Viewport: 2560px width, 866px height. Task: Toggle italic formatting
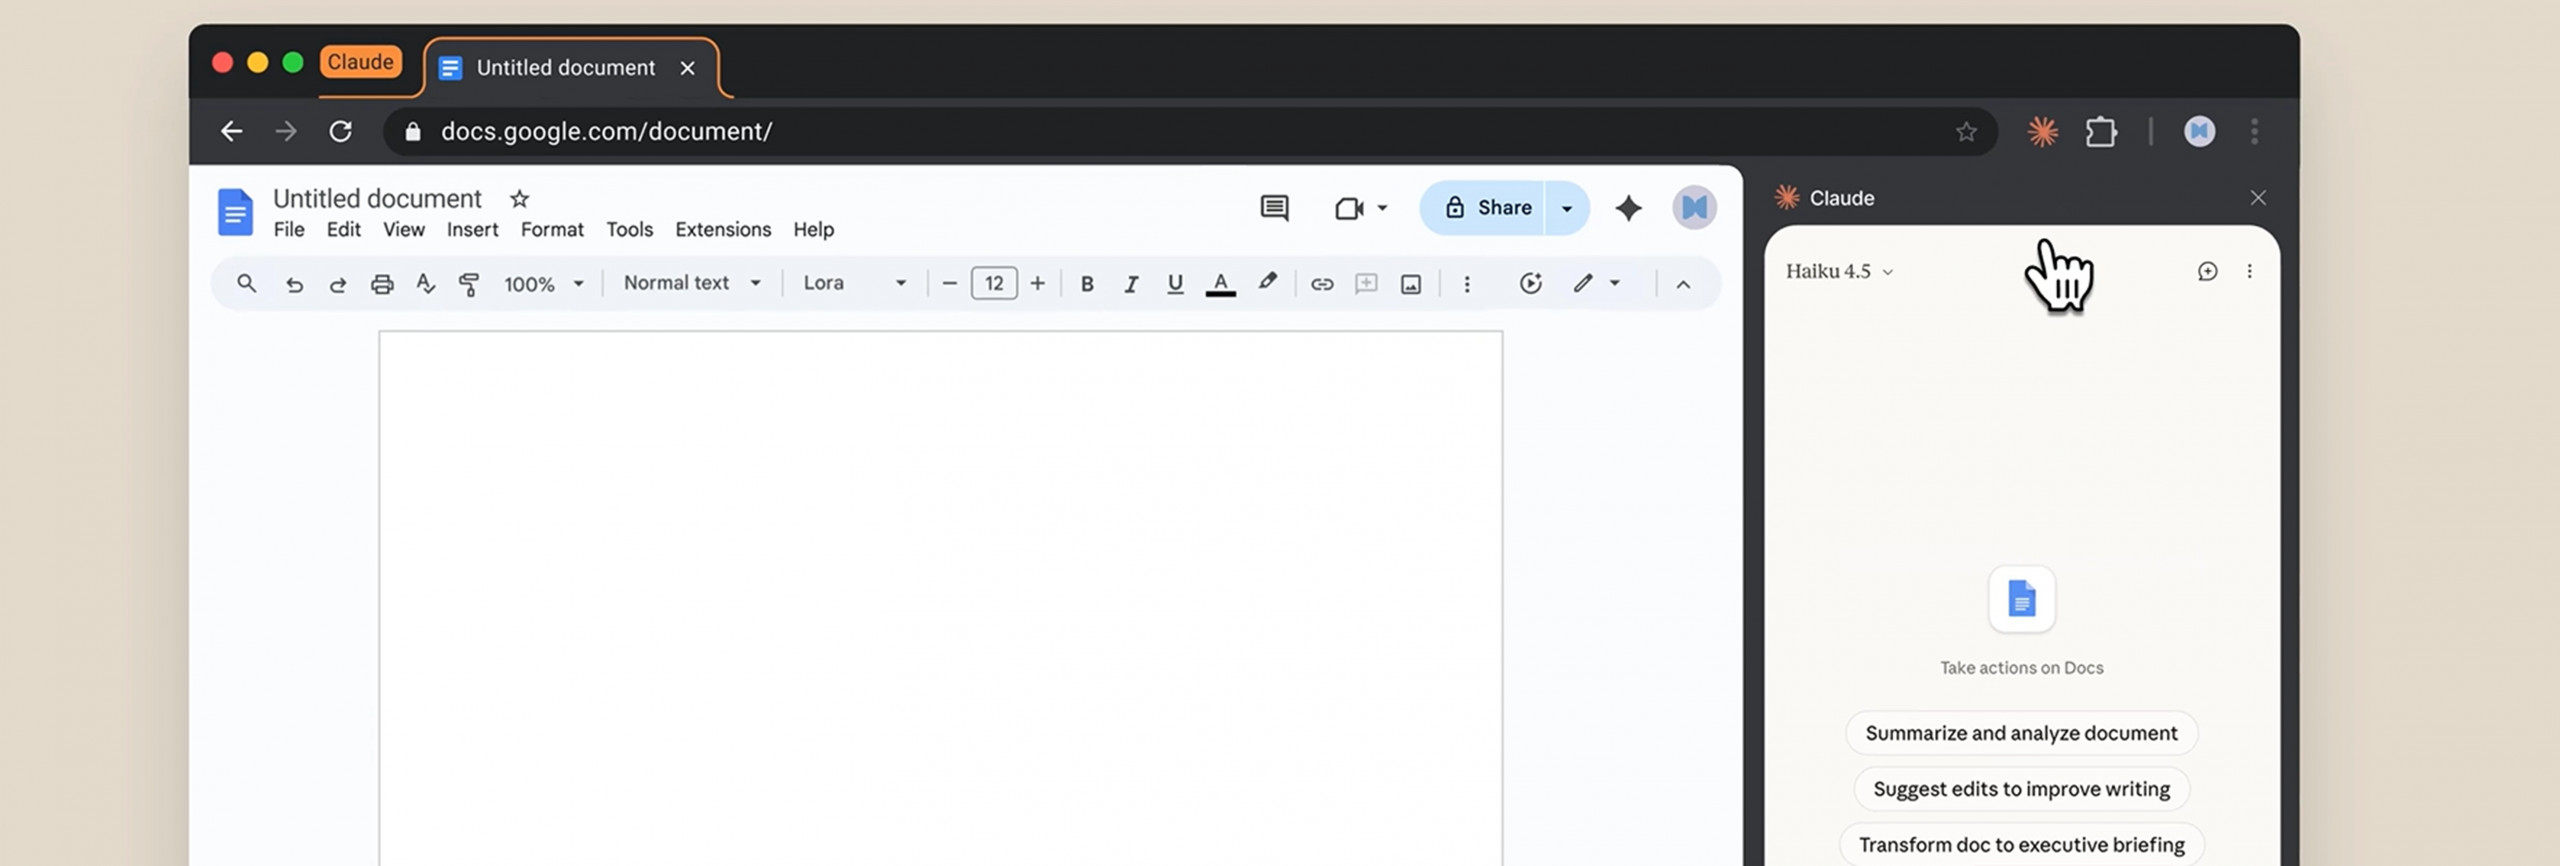(1131, 284)
